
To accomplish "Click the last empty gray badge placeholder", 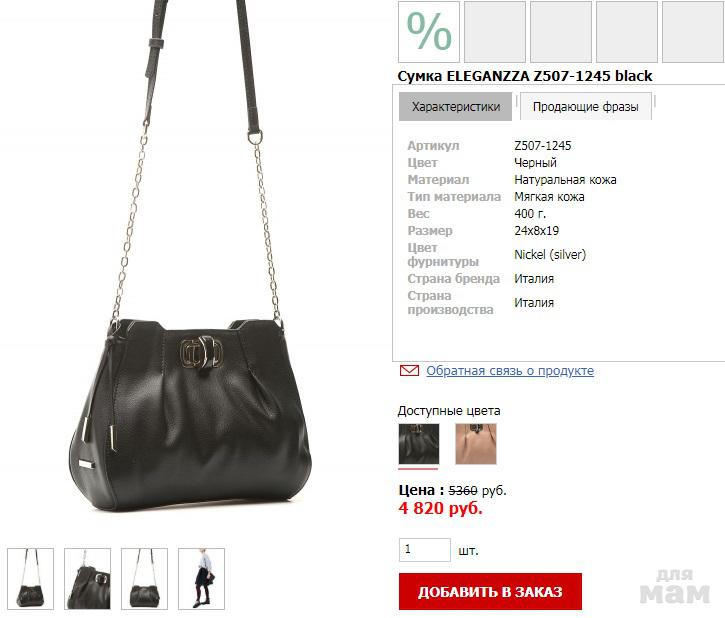I will (x=693, y=31).
